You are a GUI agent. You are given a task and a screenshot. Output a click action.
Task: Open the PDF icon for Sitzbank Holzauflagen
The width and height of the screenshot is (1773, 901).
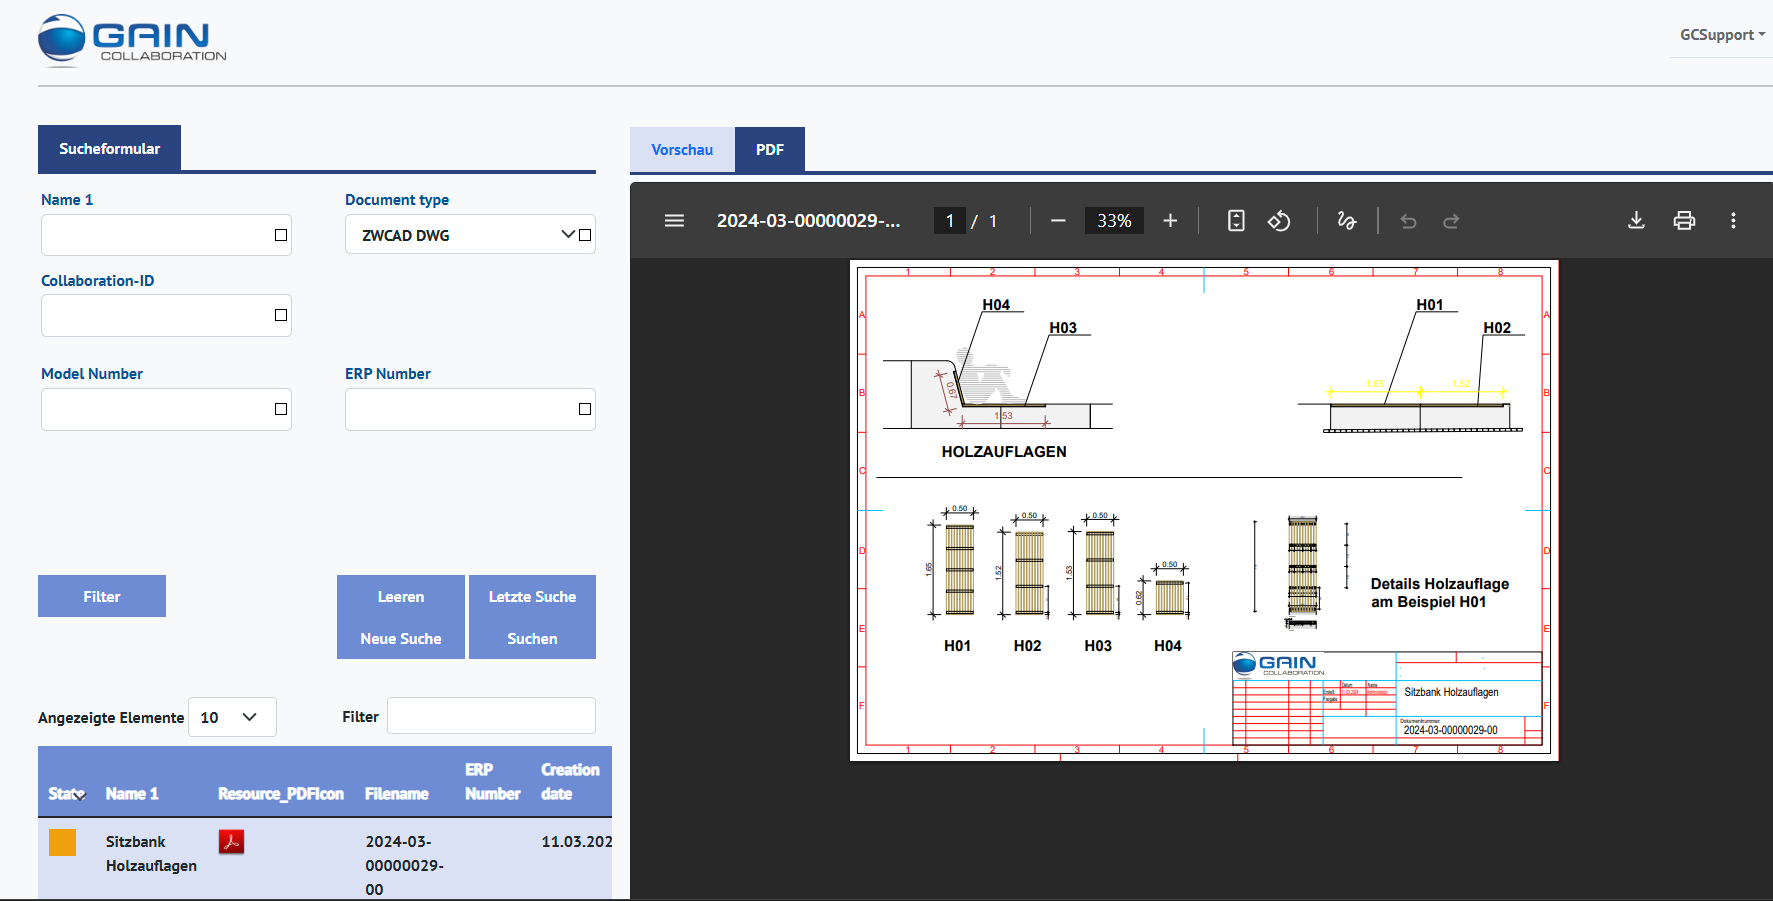pyautogui.click(x=231, y=842)
